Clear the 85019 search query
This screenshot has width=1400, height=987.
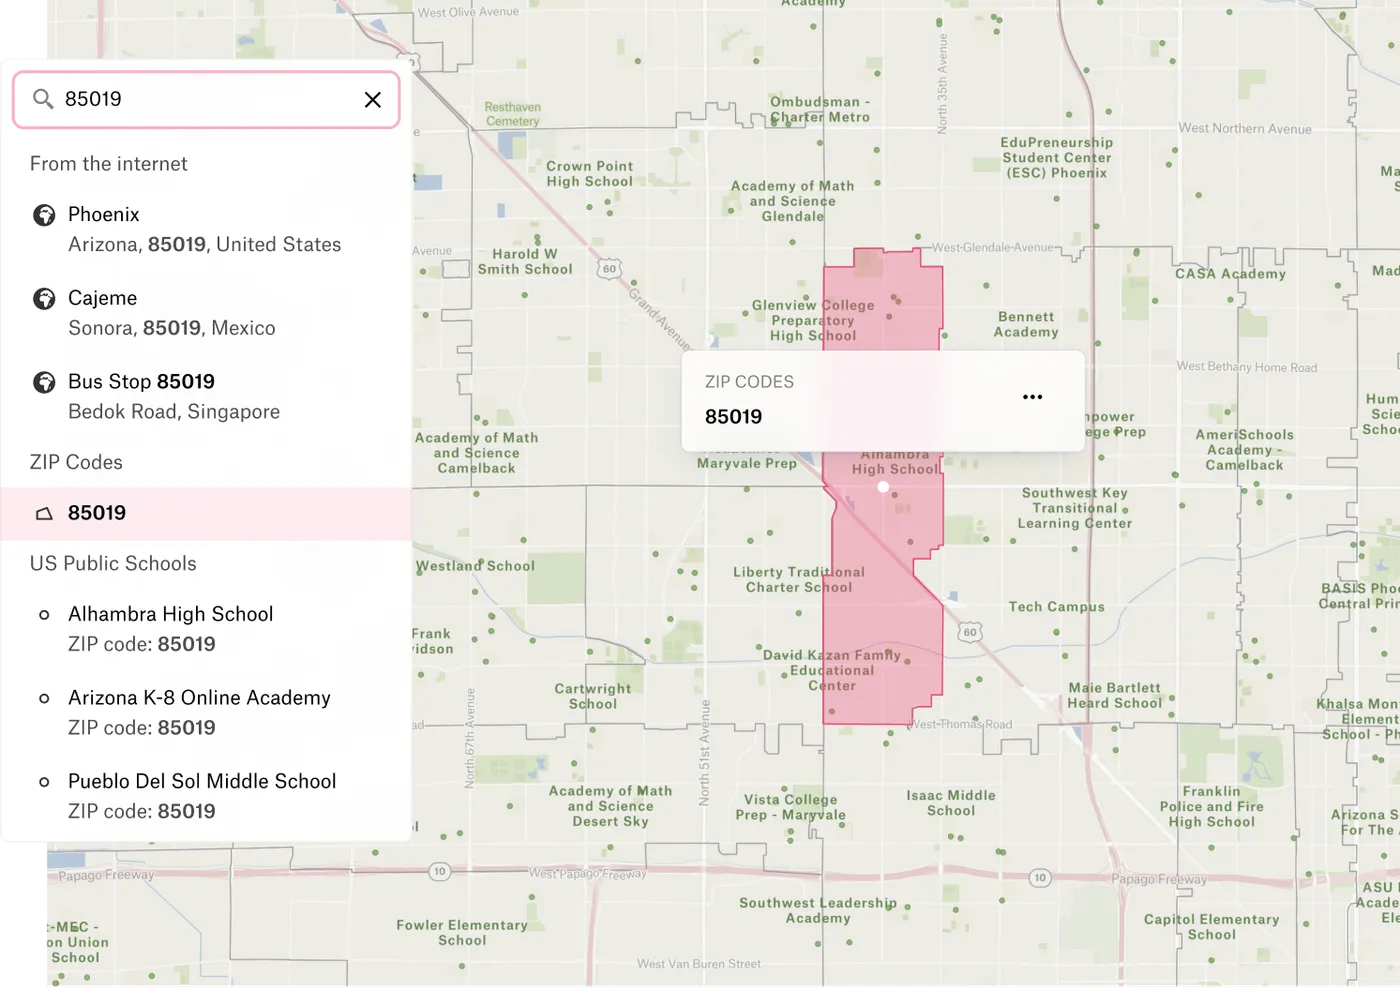373,99
